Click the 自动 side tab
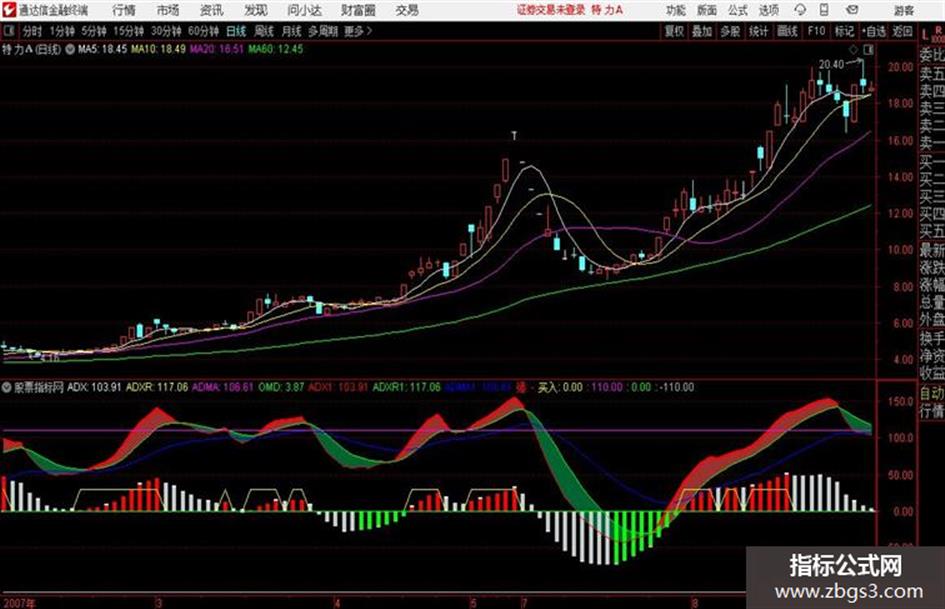The image size is (945, 609). [932, 393]
